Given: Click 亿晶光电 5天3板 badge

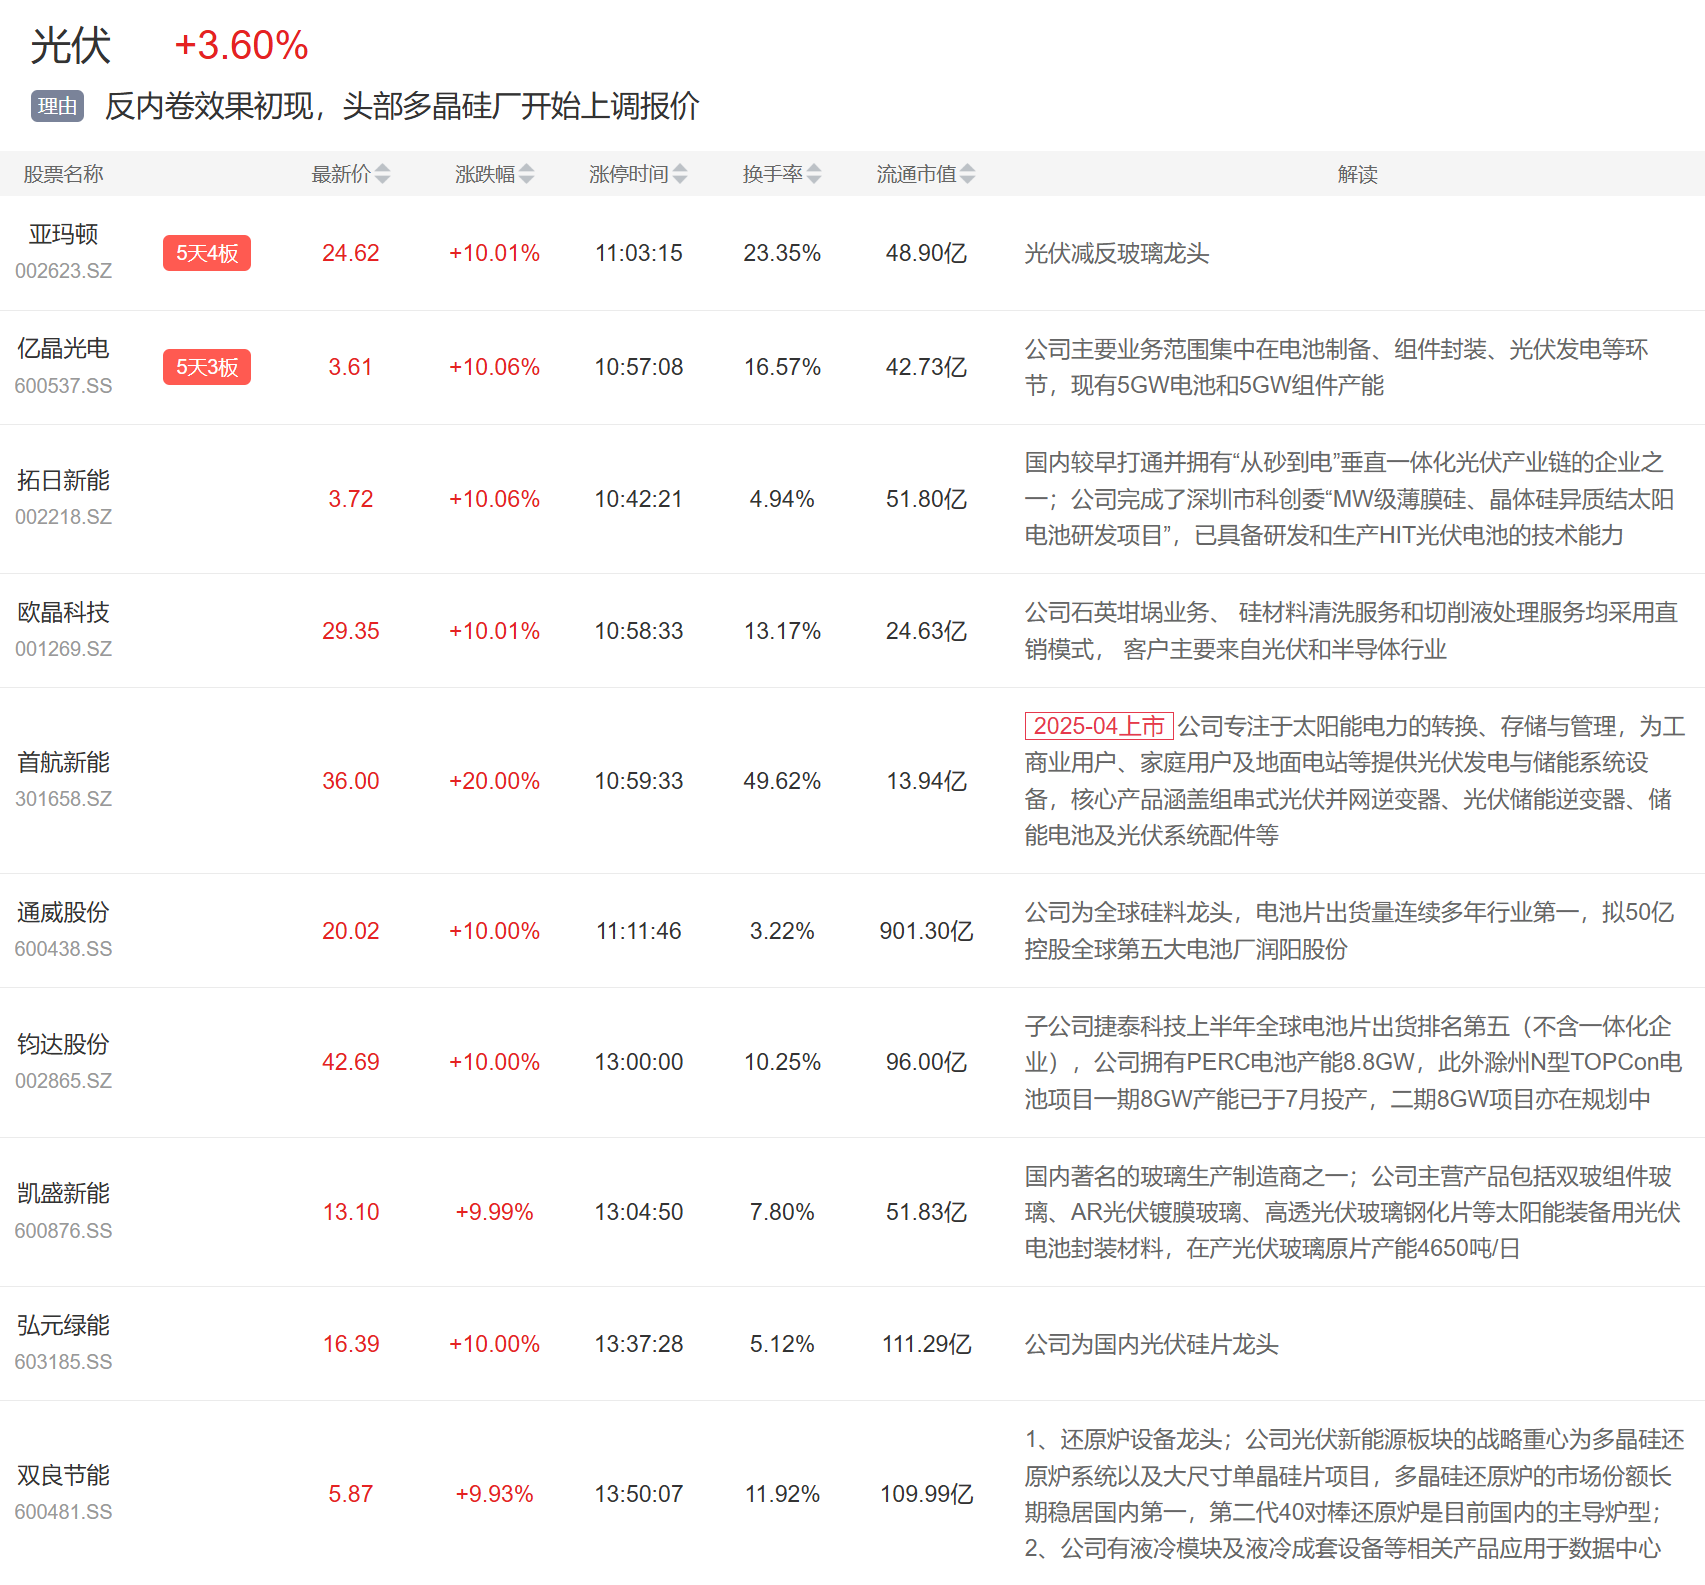Looking at the screenshot, I should [x=207, y=367].
